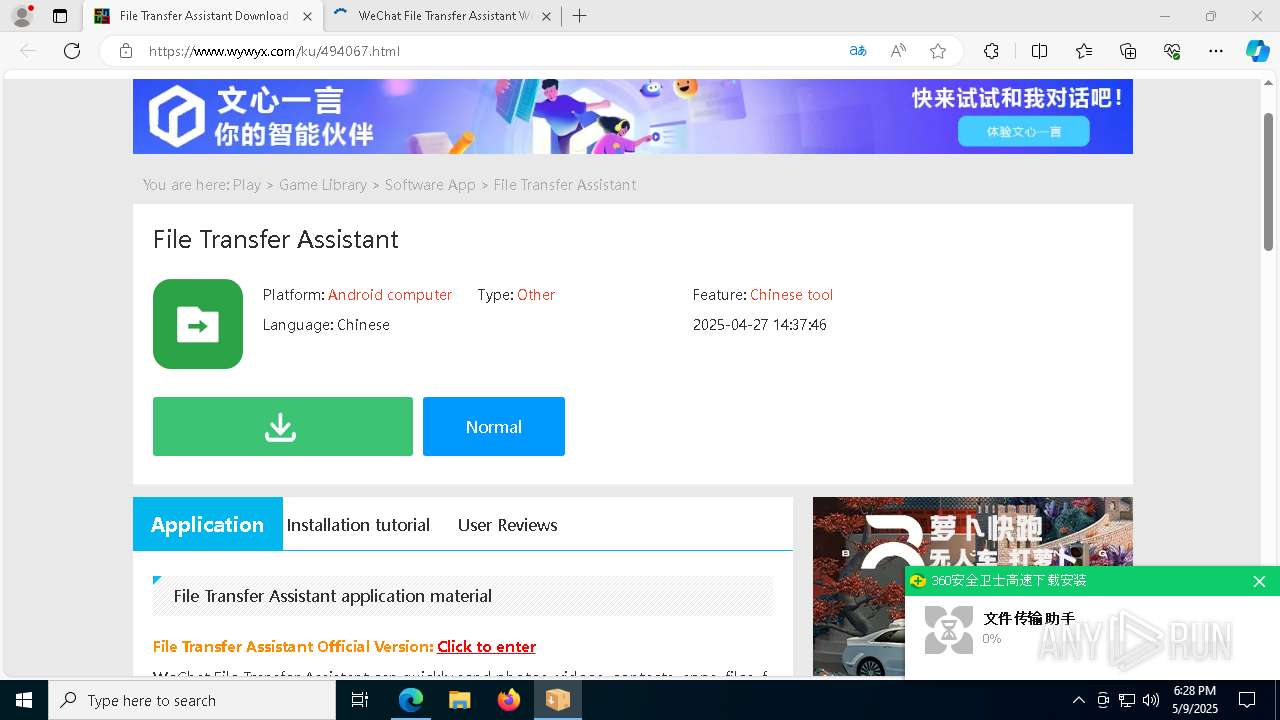This screenshot has width=1280, height=720.
Task: Switch to User Reviews tab
Action: (508, 525)
